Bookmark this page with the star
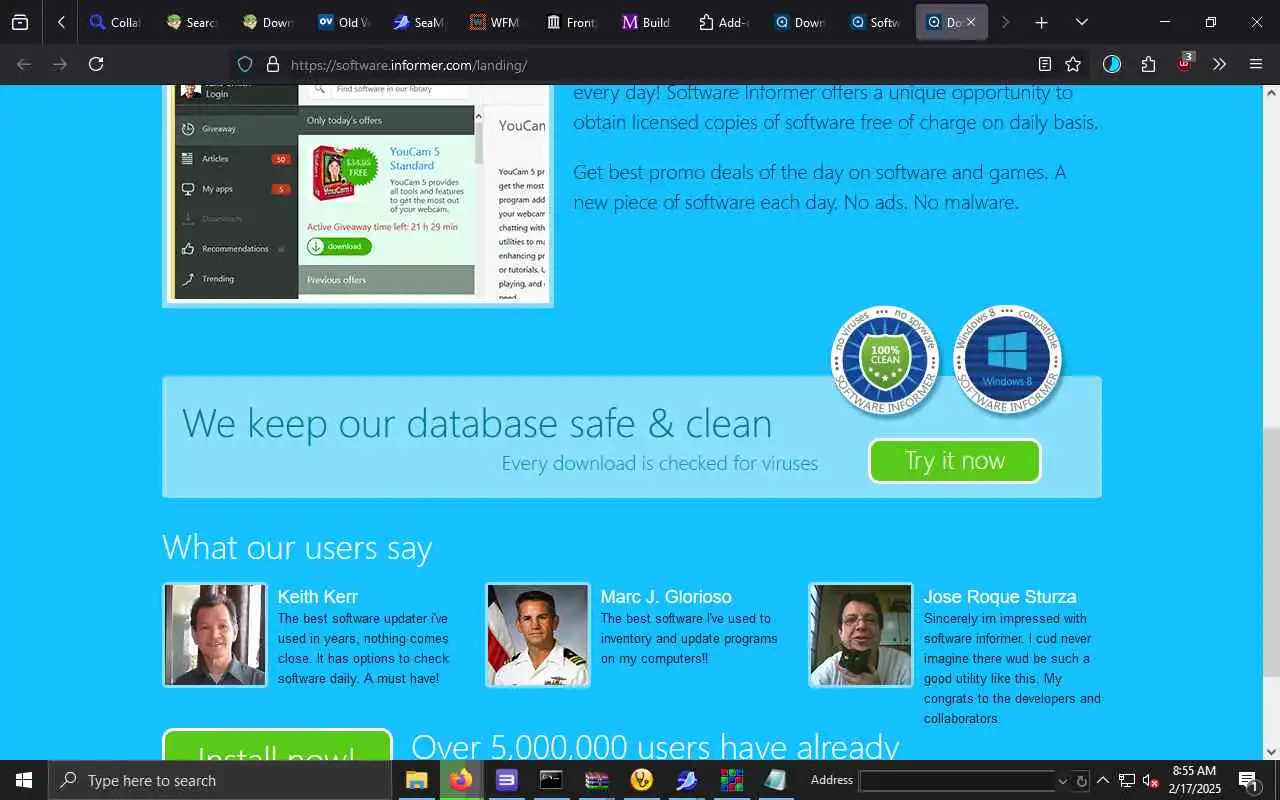 pyautogui.click(x=1073, y=64)
